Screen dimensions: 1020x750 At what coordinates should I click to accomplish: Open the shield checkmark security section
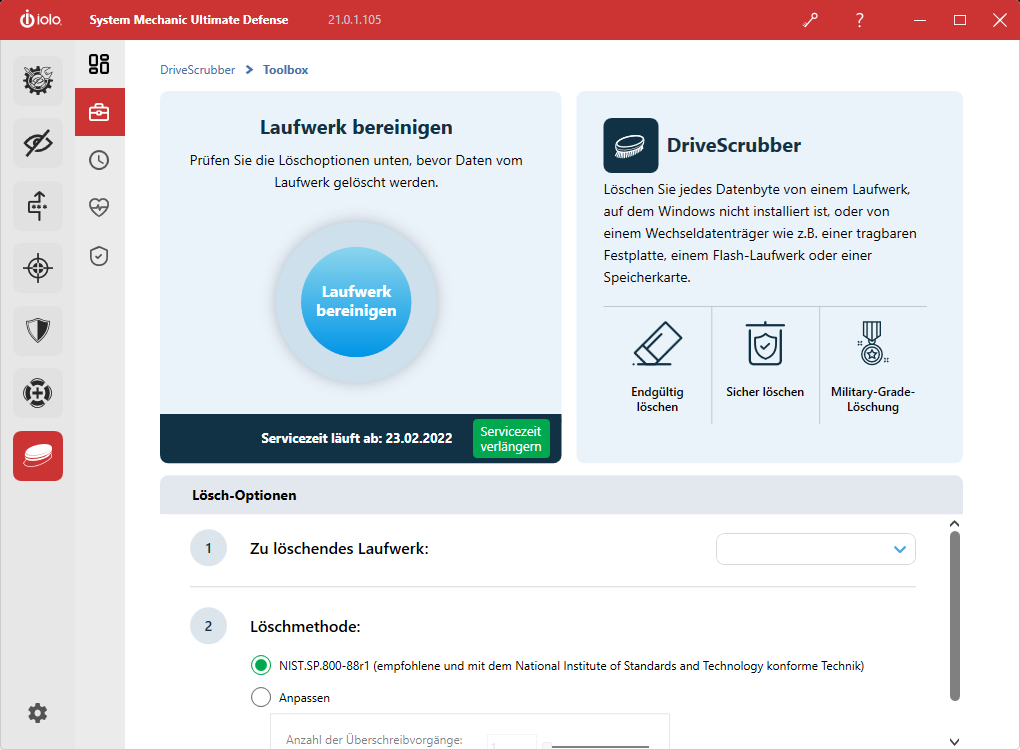(x=99, y=256)
